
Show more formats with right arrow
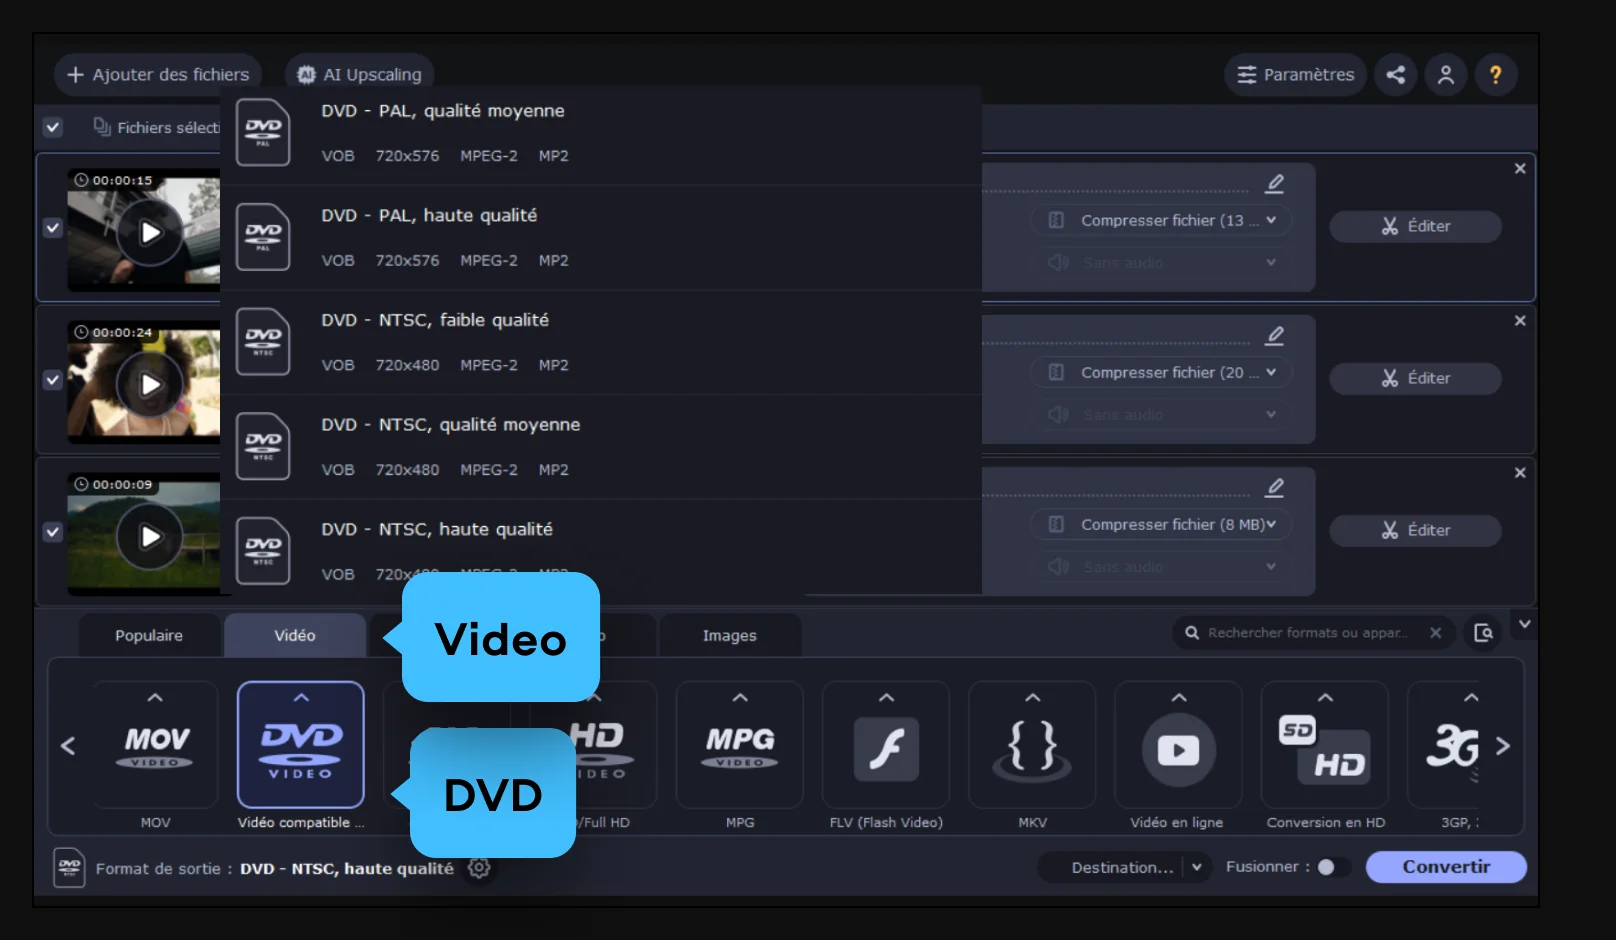1502,746
